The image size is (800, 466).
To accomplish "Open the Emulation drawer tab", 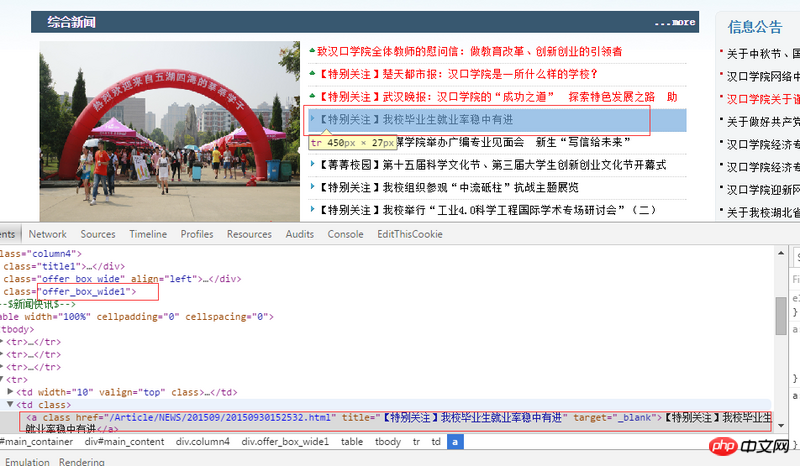I will click(25, 462).
